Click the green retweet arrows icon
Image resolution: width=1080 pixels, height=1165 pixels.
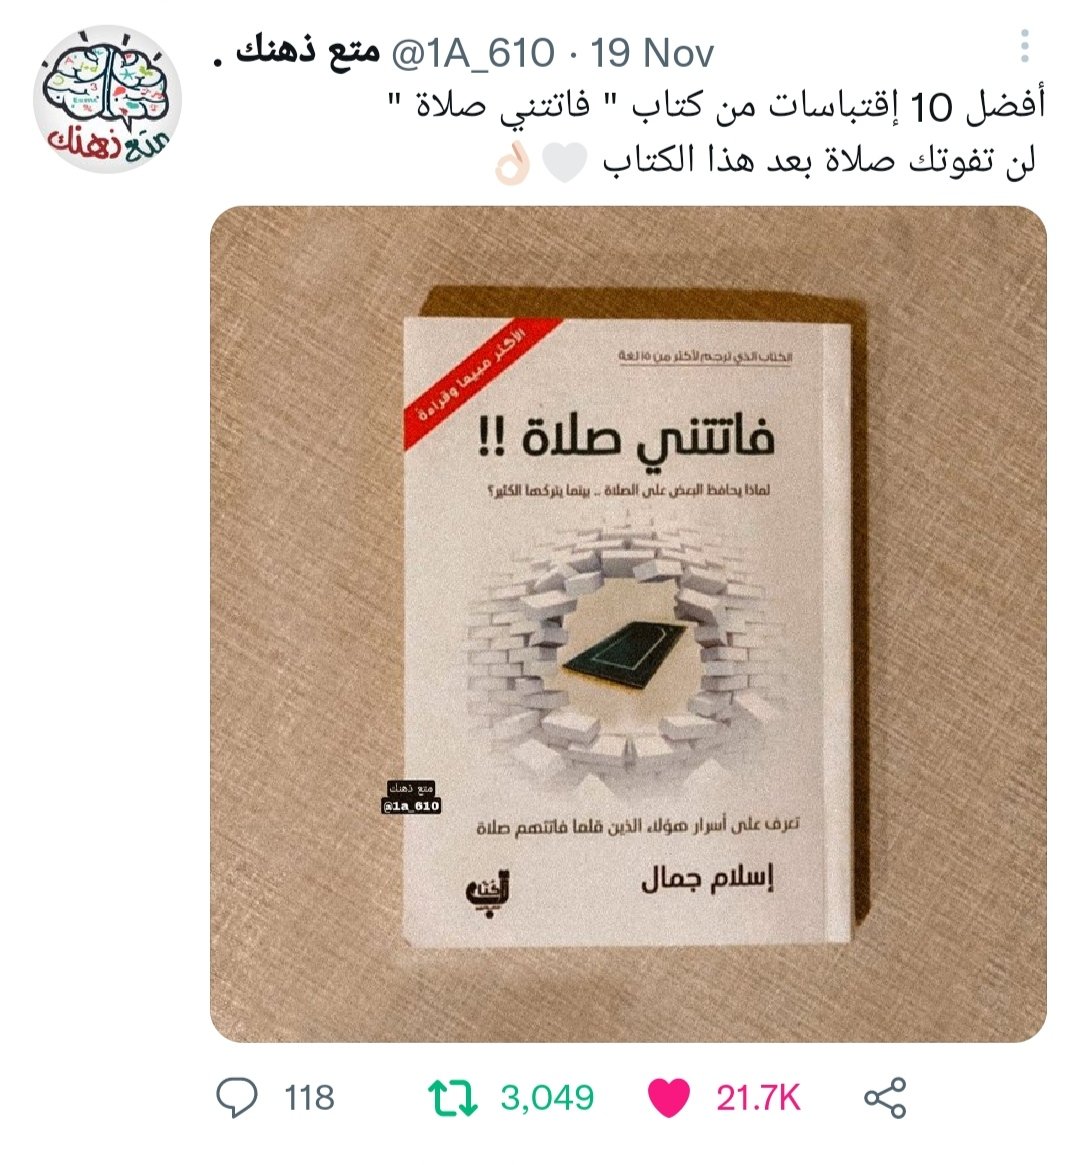pyautogui.click(x=452, y=1098)
